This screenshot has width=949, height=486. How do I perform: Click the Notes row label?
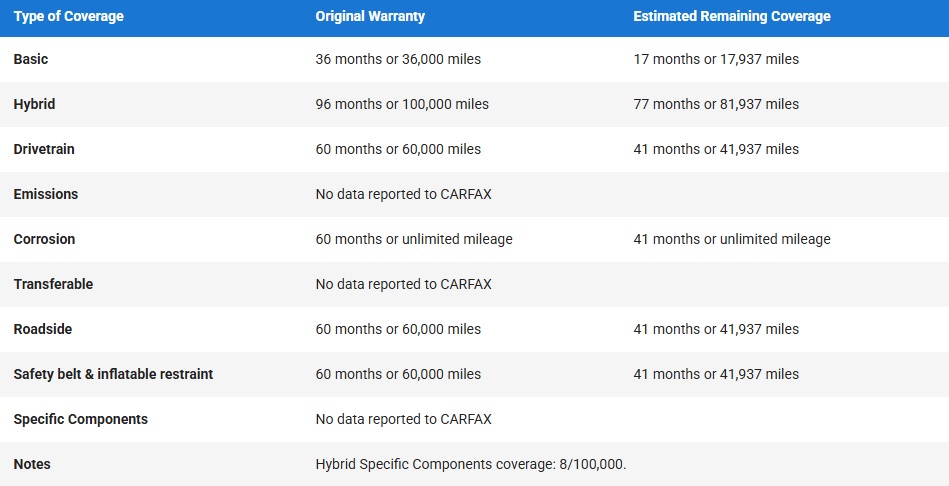point(32,464)
